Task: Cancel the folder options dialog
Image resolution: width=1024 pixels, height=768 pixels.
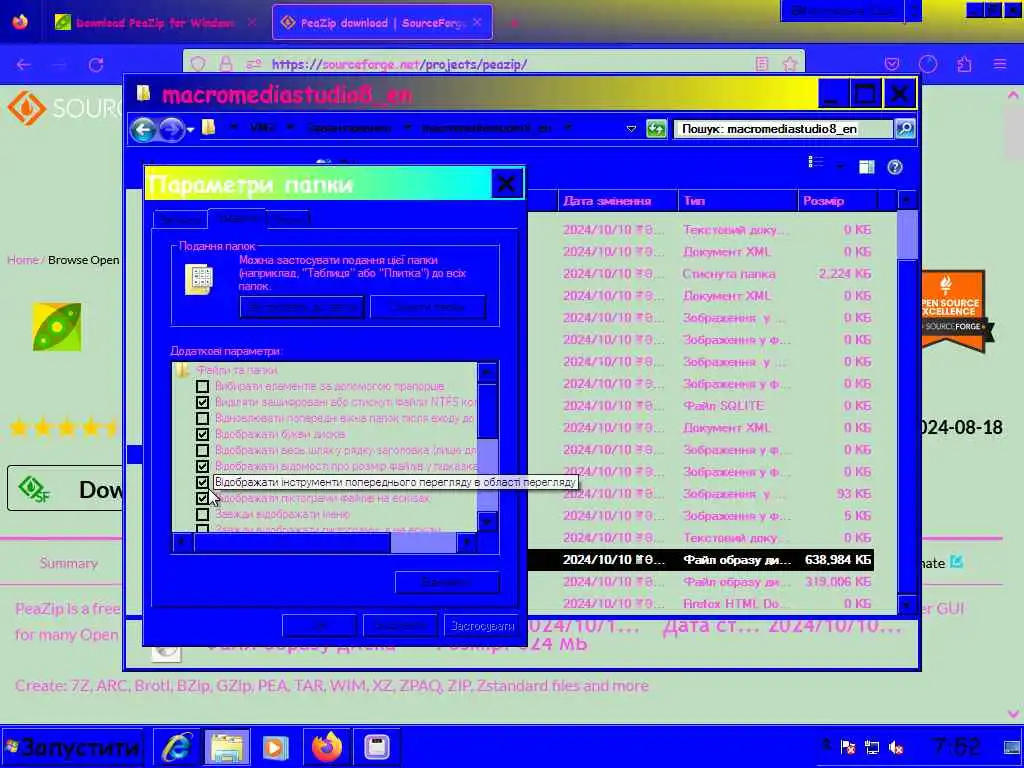Action: pyautogui.click(x=400, y=625)
